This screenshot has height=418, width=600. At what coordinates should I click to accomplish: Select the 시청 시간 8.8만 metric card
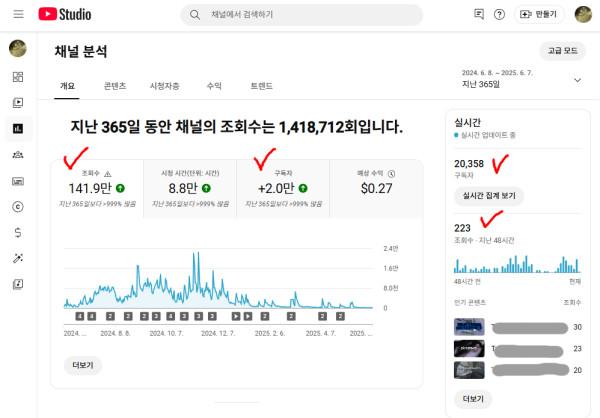tap(190, 189)
